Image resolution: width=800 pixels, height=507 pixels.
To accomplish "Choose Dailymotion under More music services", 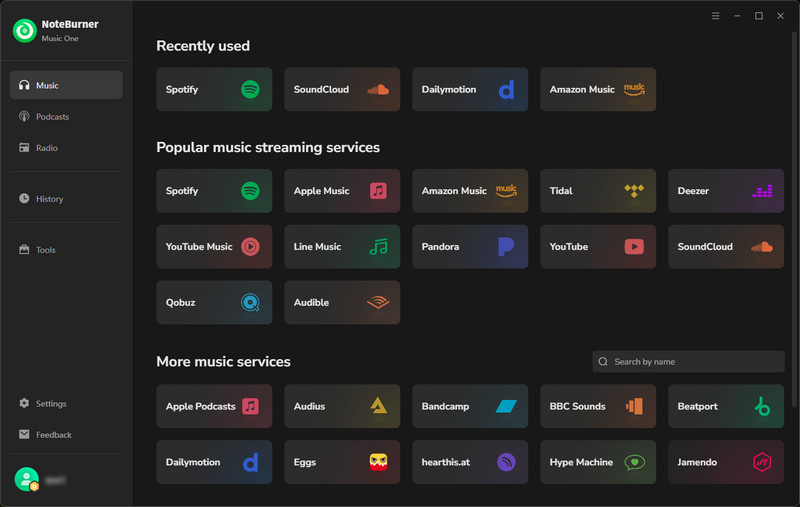I will (214, 462).
